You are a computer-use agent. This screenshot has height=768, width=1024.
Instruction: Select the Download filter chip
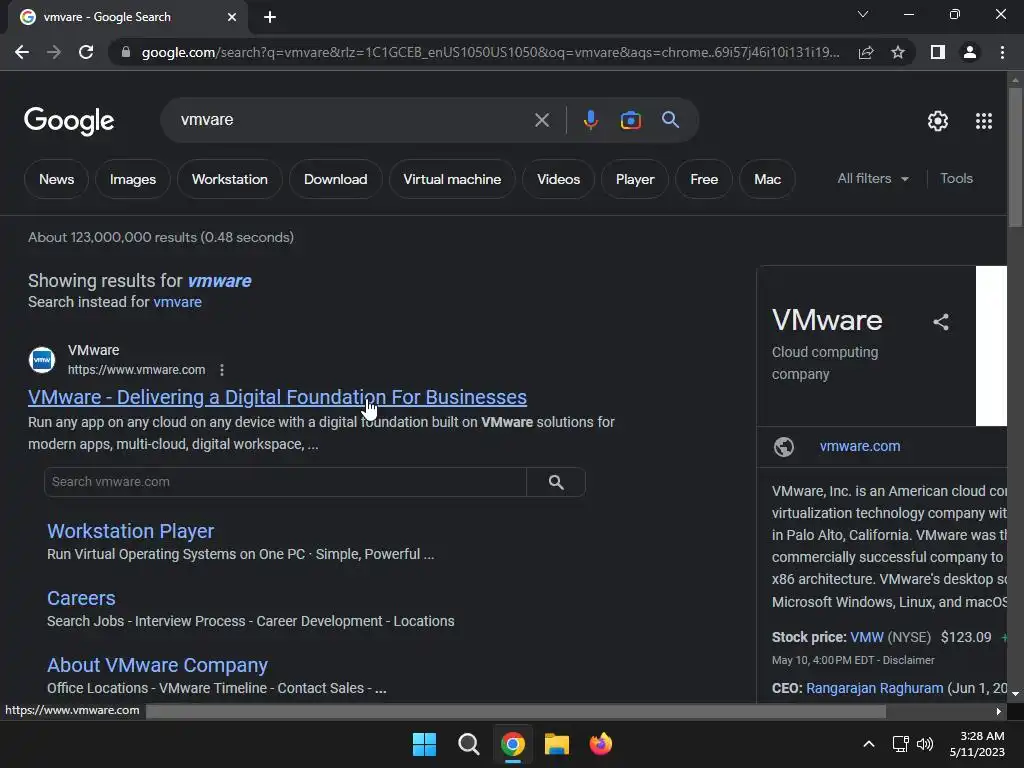336,179
